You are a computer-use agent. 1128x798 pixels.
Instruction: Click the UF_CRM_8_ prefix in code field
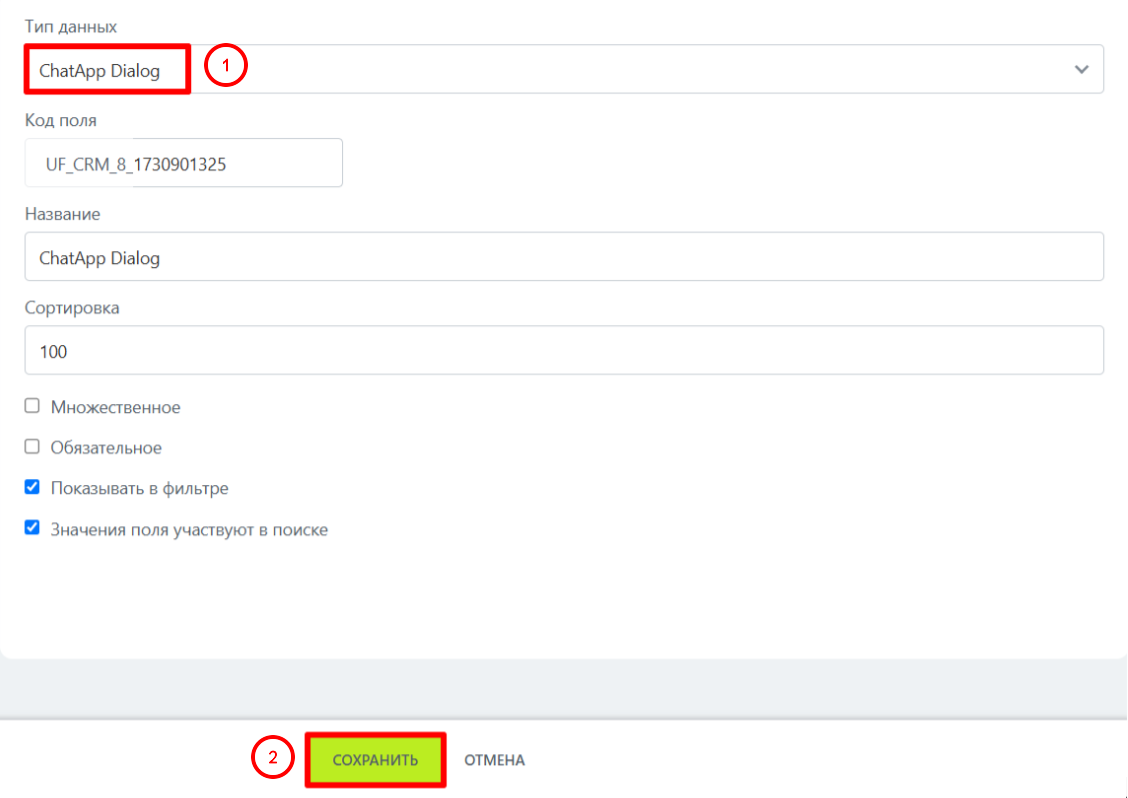pyautogui.click(x=89, y=165)
